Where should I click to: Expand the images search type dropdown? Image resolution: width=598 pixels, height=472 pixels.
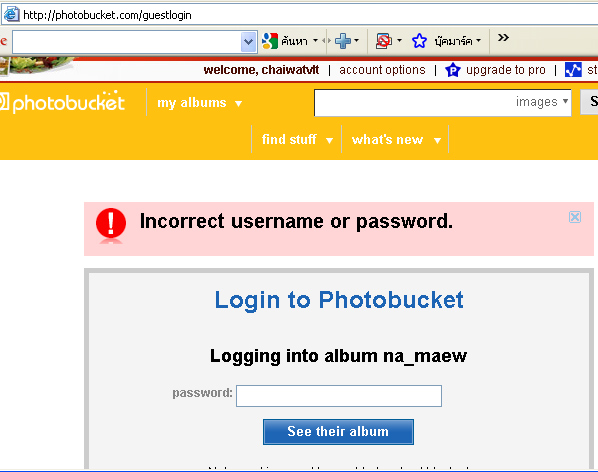[x=542, y=102]
